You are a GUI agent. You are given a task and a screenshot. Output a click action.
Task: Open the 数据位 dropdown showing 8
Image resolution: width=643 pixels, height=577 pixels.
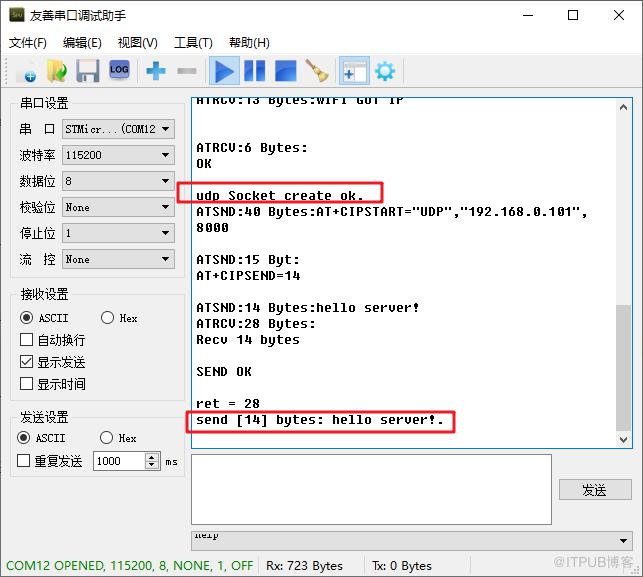point(119,181)
